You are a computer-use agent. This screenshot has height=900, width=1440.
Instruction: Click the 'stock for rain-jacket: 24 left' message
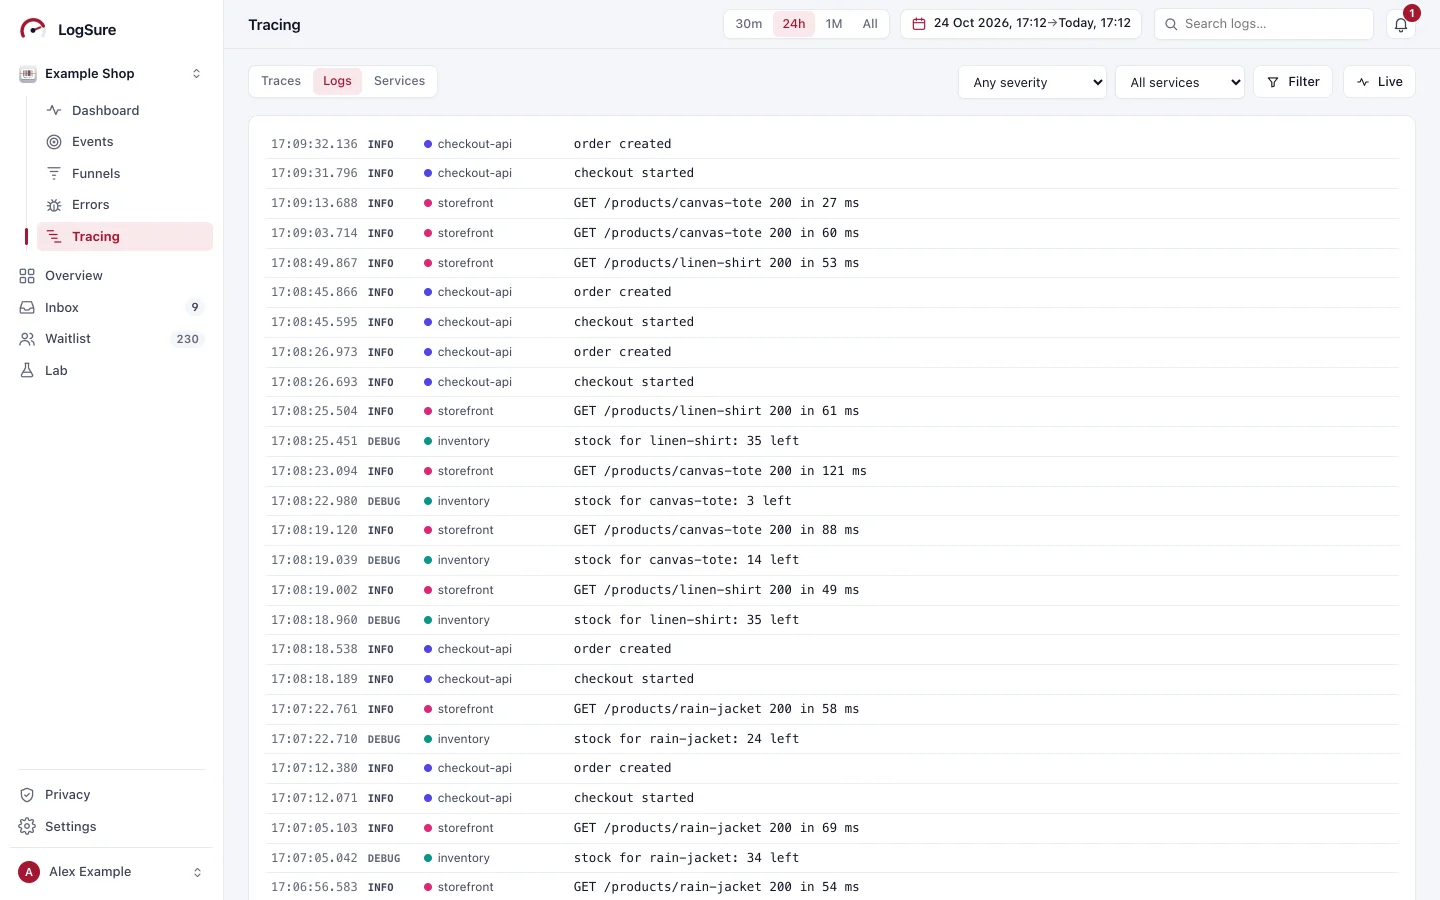click(x=686, y=739)
